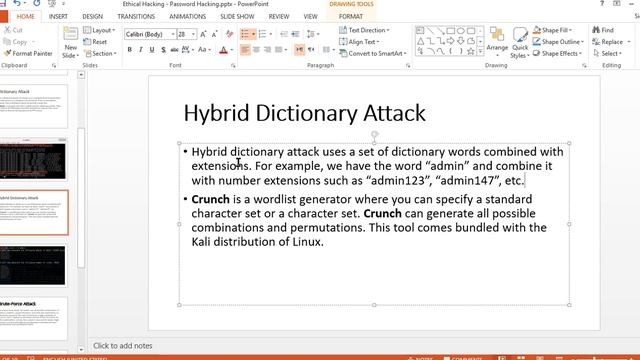The image size is (640, 360).
Task: Select the star shape in gallery
Action: click(471, 51)
